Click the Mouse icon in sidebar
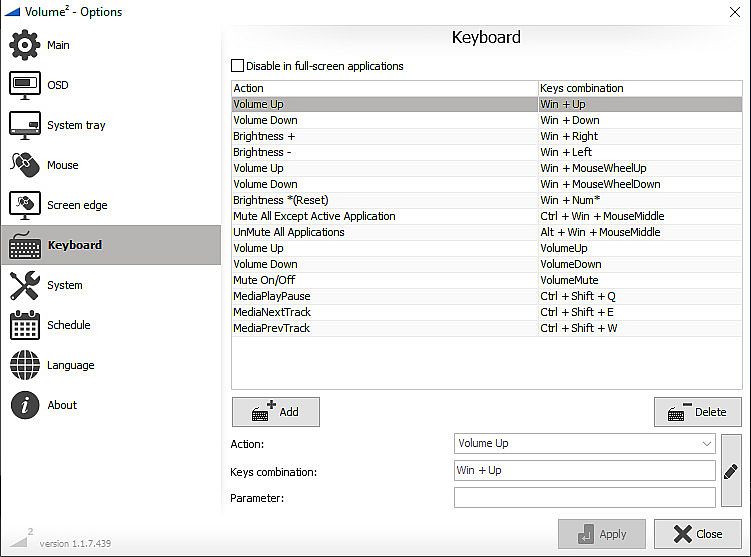Viewport: 751px width, 557px height. [25, 165]
